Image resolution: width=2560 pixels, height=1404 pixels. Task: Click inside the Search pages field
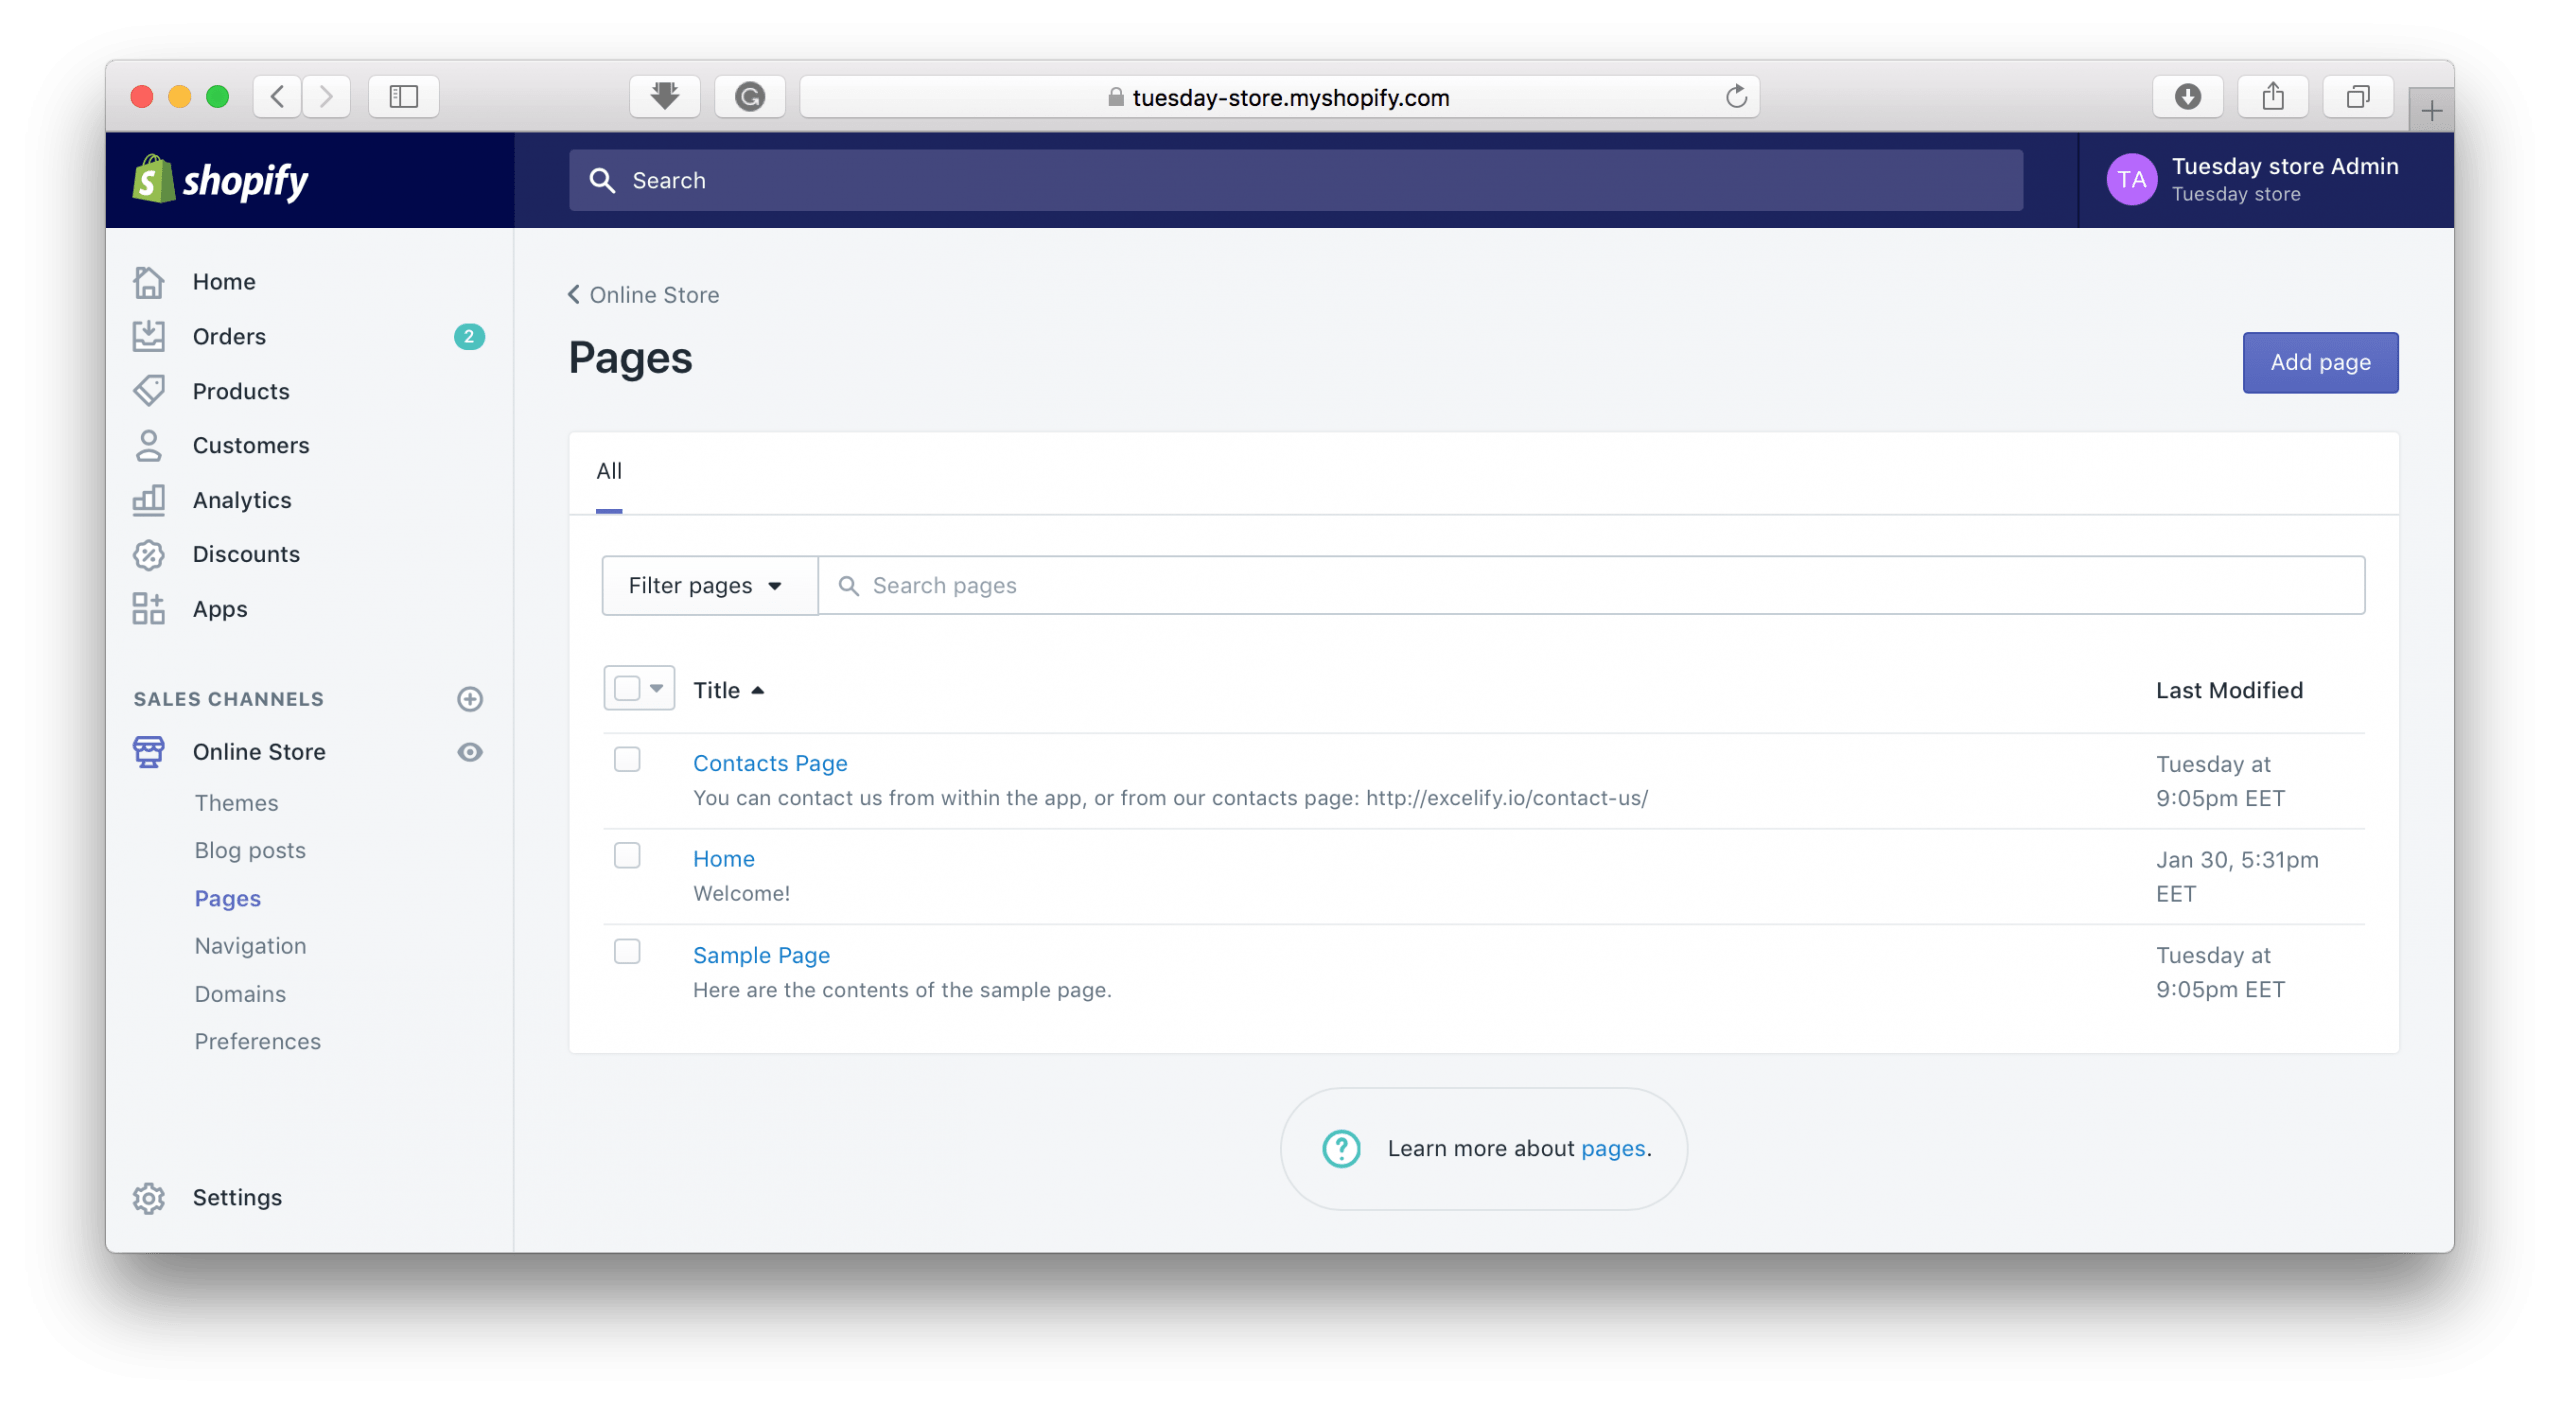[1100, 585]
